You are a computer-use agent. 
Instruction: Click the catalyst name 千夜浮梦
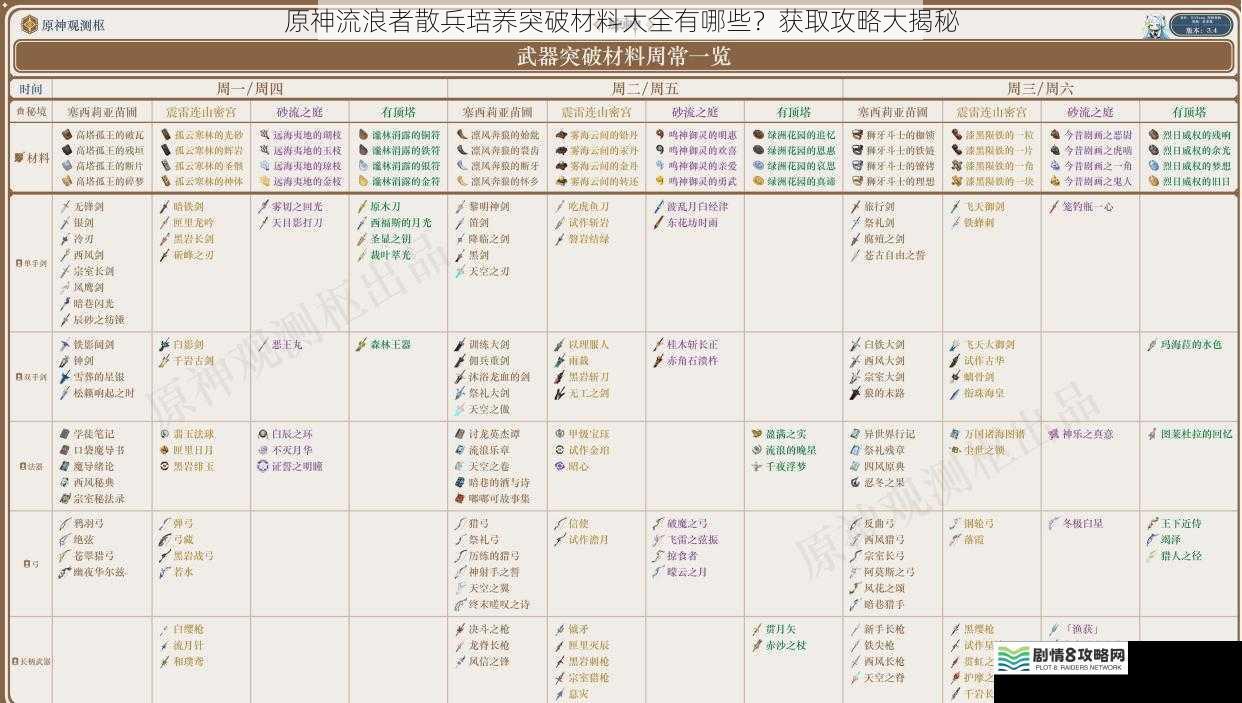pos(786,466)
